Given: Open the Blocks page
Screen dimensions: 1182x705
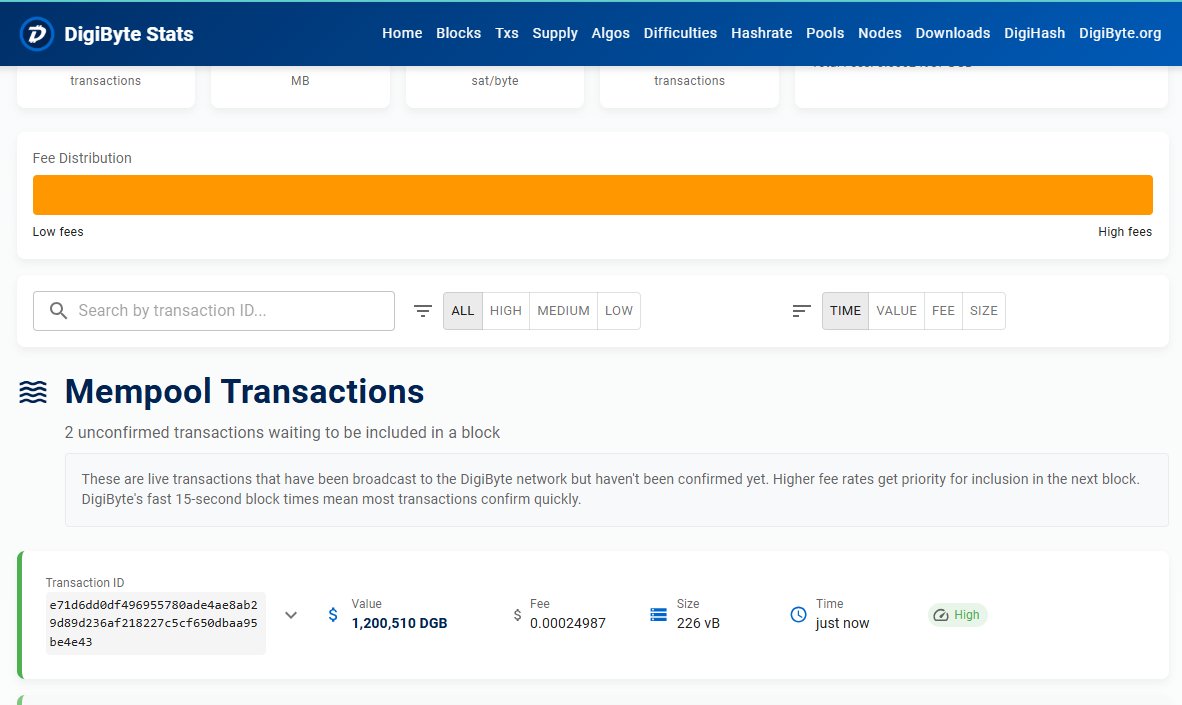Looking at the screenshot, I should (x=458, y=33).
